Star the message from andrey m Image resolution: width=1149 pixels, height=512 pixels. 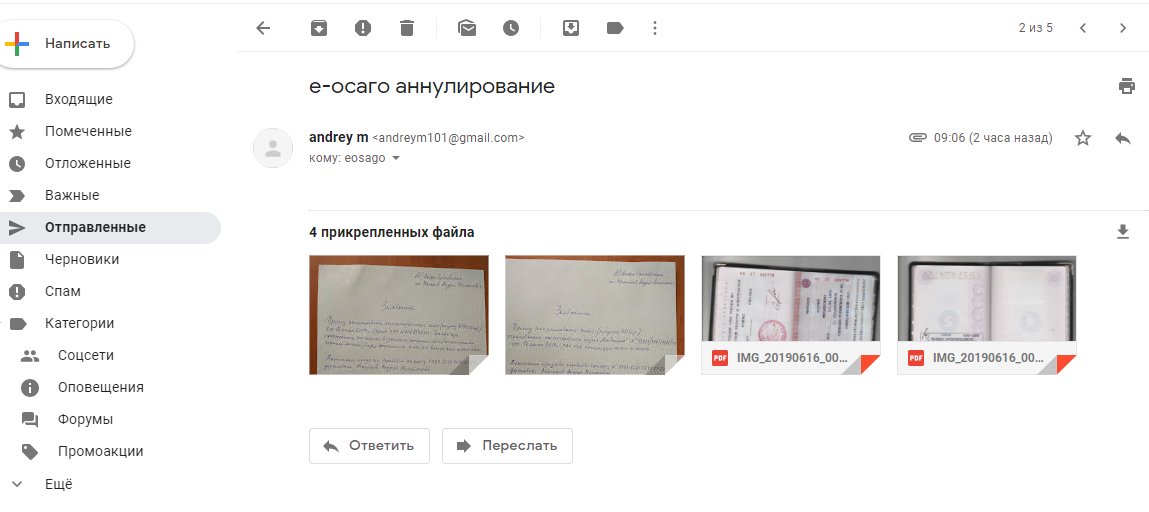pyautogui.click(x=1082, y=138)
